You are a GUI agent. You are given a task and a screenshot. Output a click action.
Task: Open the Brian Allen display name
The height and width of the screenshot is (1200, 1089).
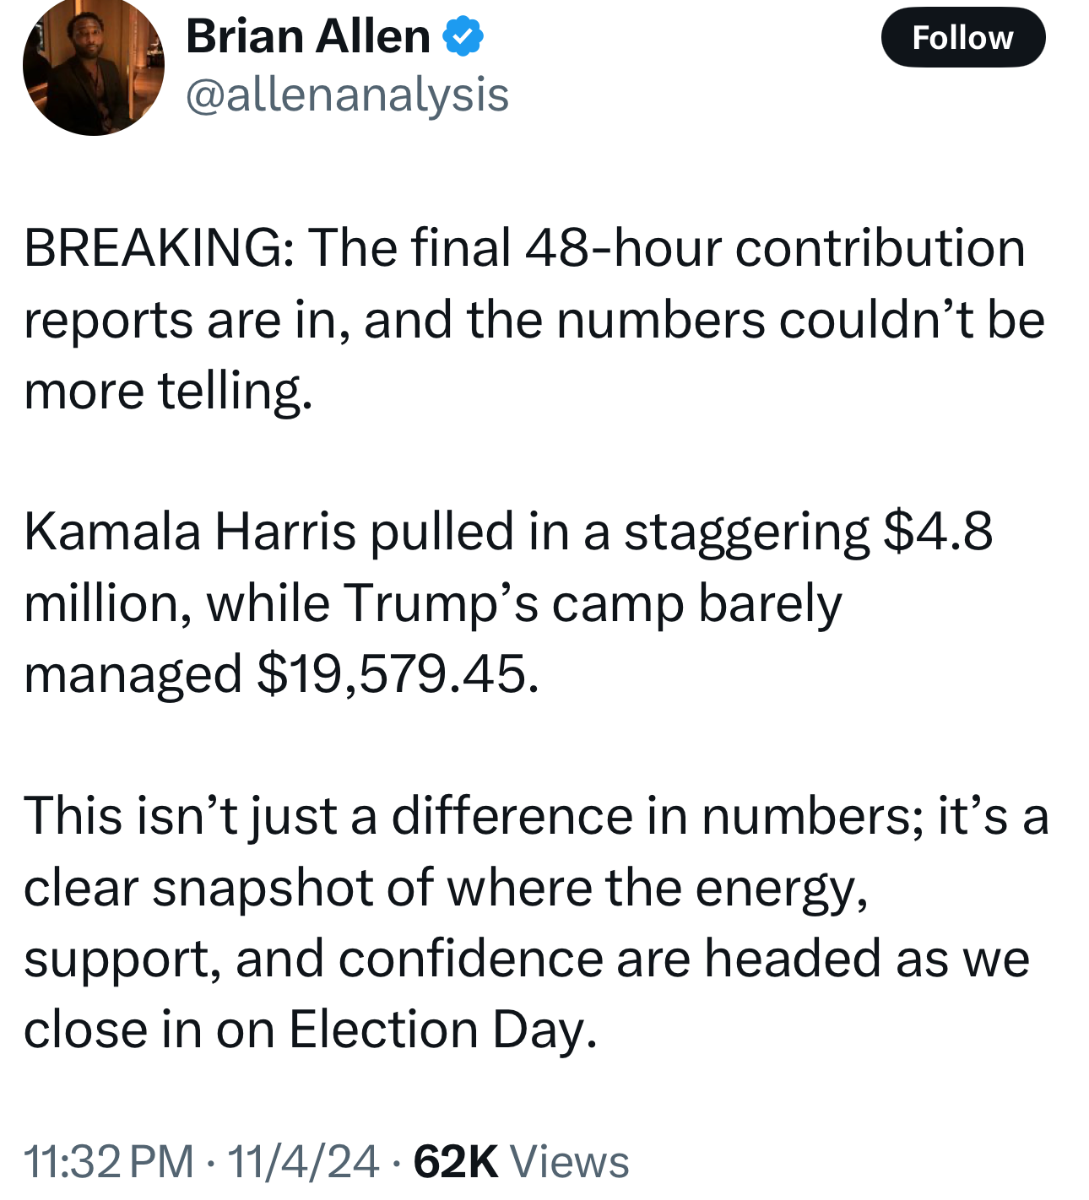[308, 37]
